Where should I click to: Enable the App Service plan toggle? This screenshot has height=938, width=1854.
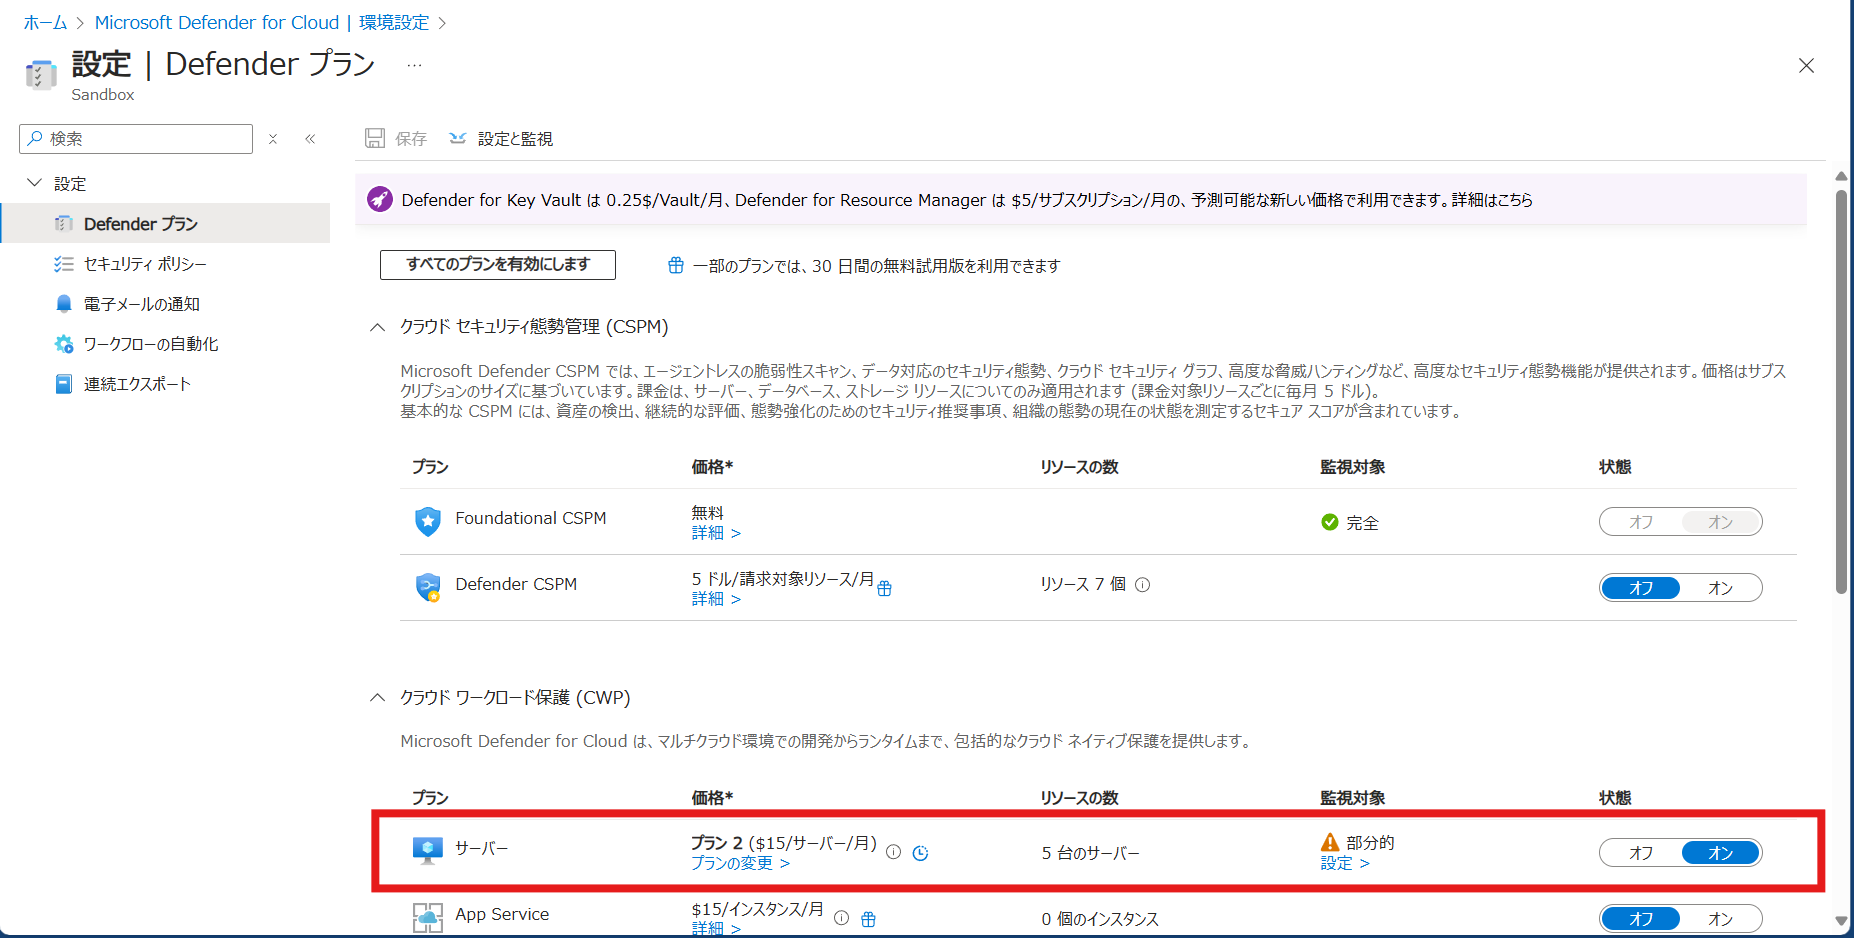point(1720,918)
